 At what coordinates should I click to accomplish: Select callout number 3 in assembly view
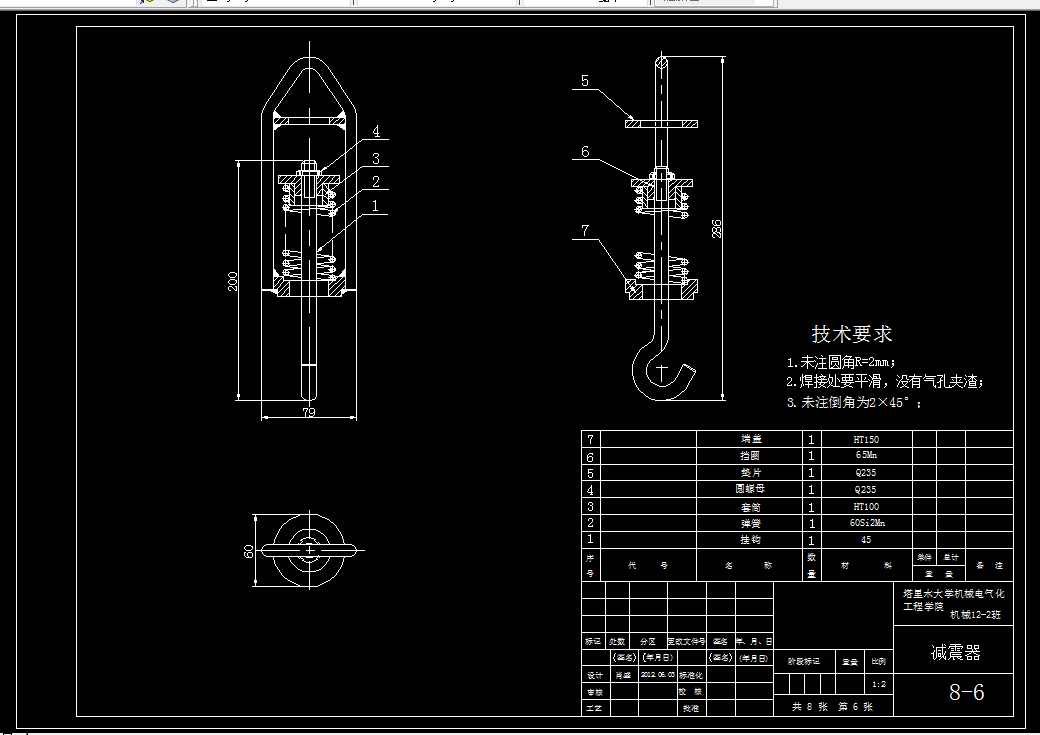click(x=376, y=159)
